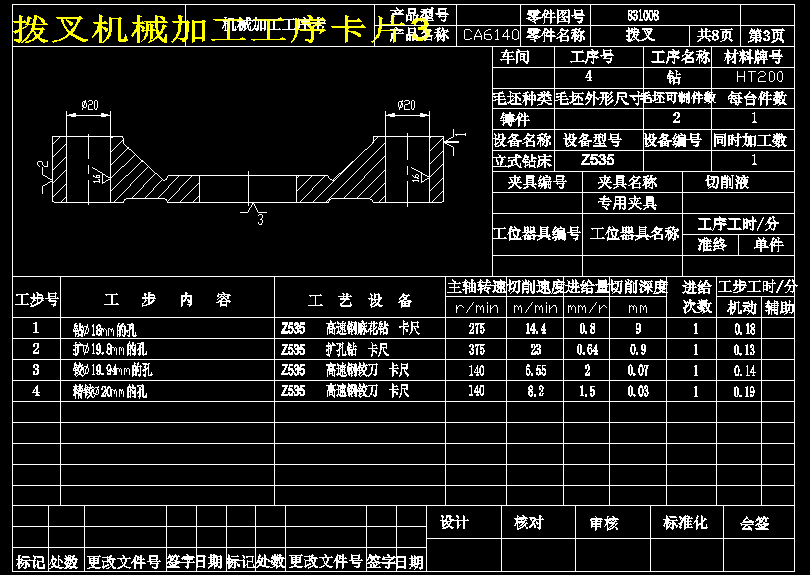
Task: Select the 高速钢麻花钻 卡尺 tooling cell
Action: [372, 329]
